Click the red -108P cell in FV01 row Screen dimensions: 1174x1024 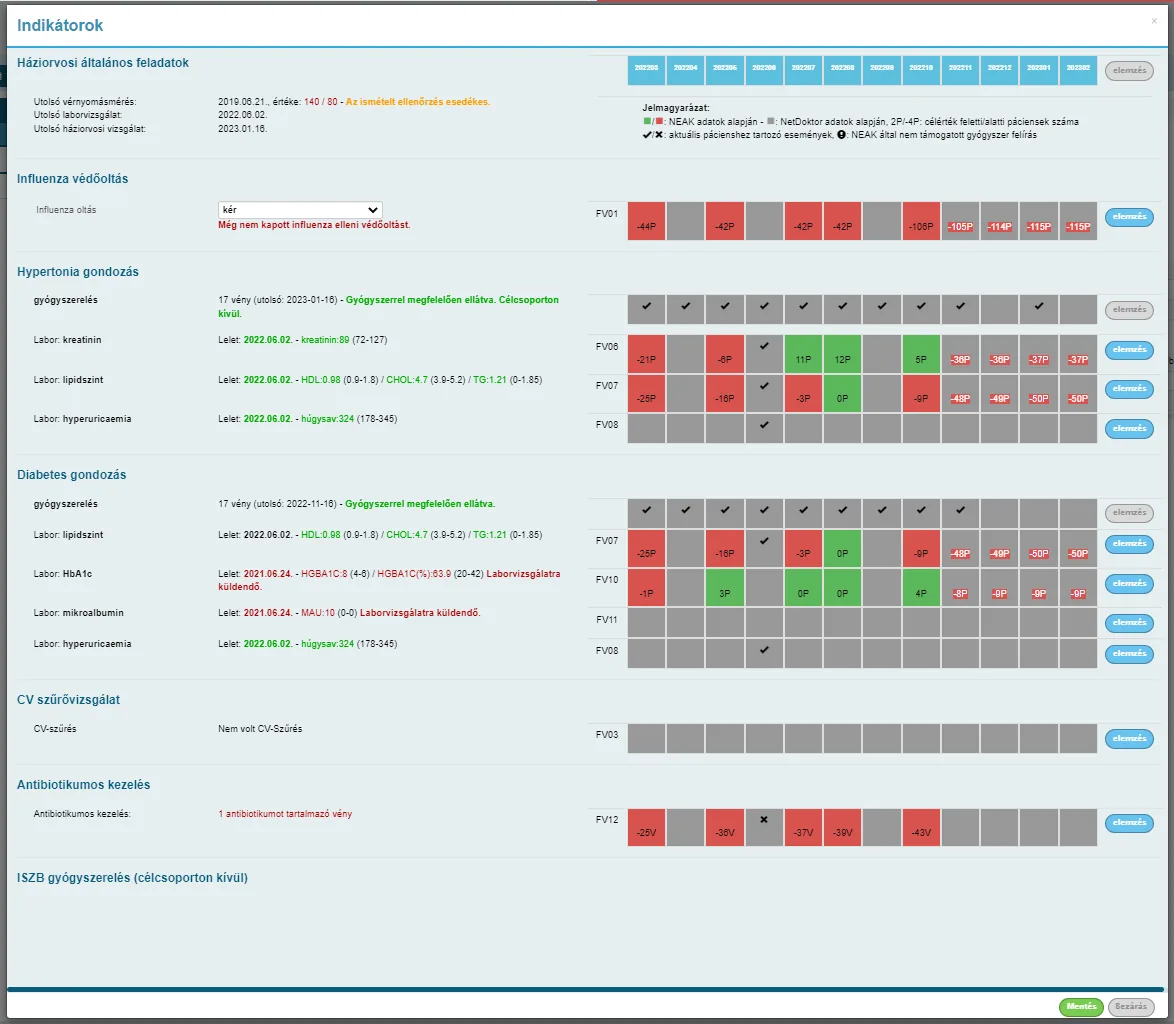pos(921,221)
